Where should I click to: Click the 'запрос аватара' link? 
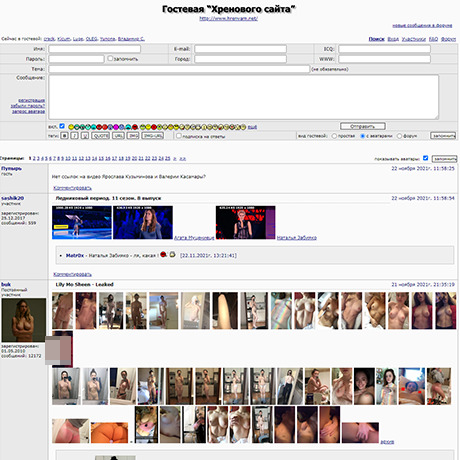click(28, 111)
